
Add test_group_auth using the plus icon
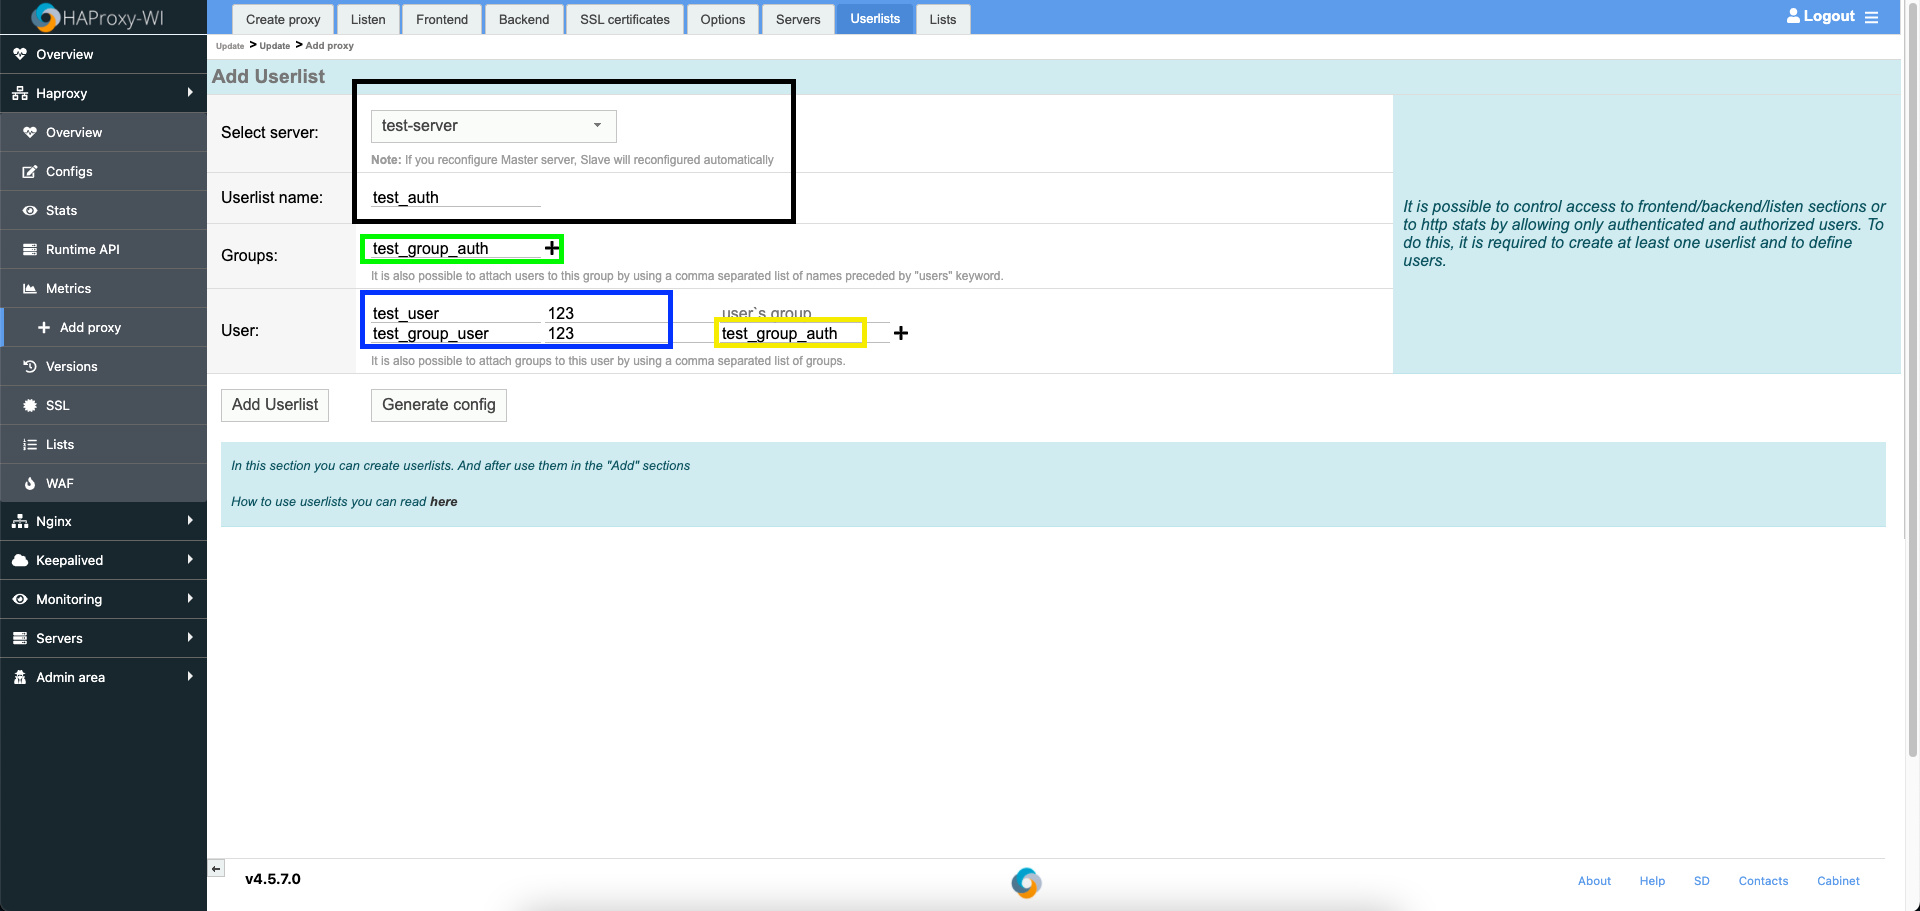coord(550,247)
